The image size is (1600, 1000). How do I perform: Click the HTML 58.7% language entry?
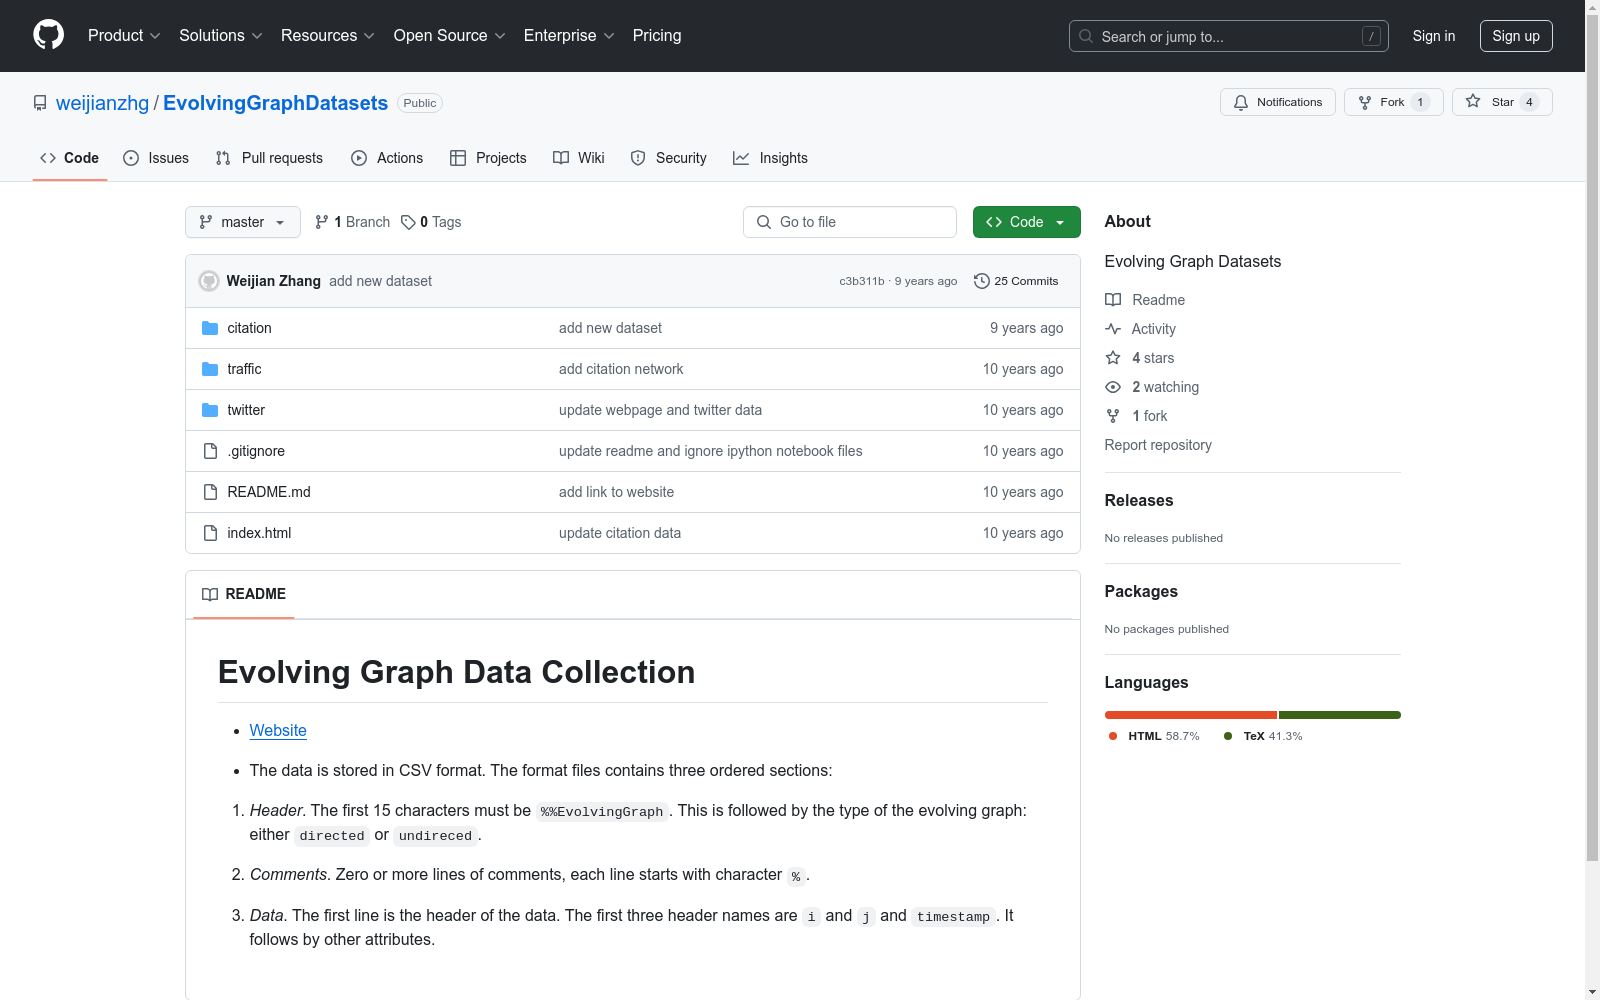[1154, 736]
